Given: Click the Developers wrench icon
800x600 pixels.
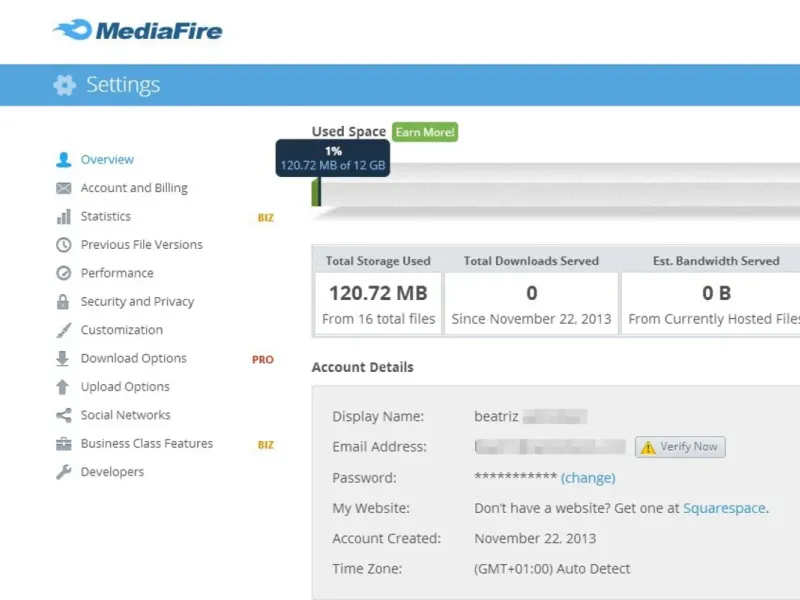Looking at the screenshot, I should tap(64, 472).
